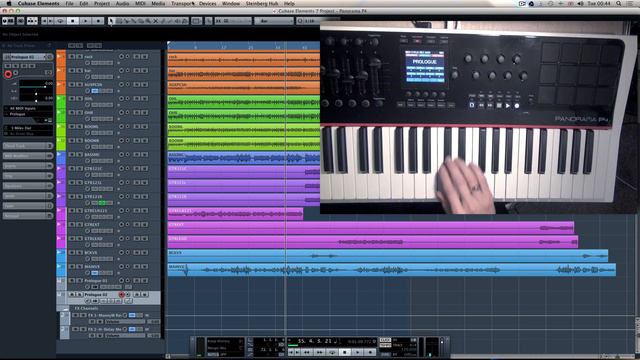
Task: Toggle the CLICK metronome button
Action: coord(385,340)
